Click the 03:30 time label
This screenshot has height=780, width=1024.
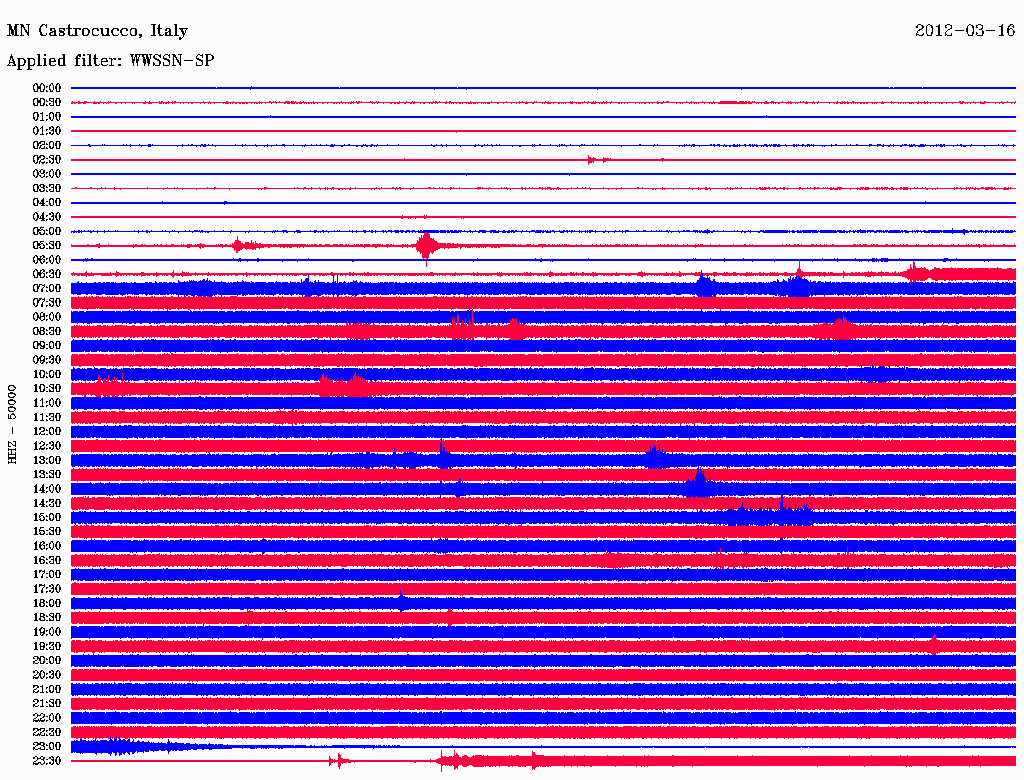[47, 188]
